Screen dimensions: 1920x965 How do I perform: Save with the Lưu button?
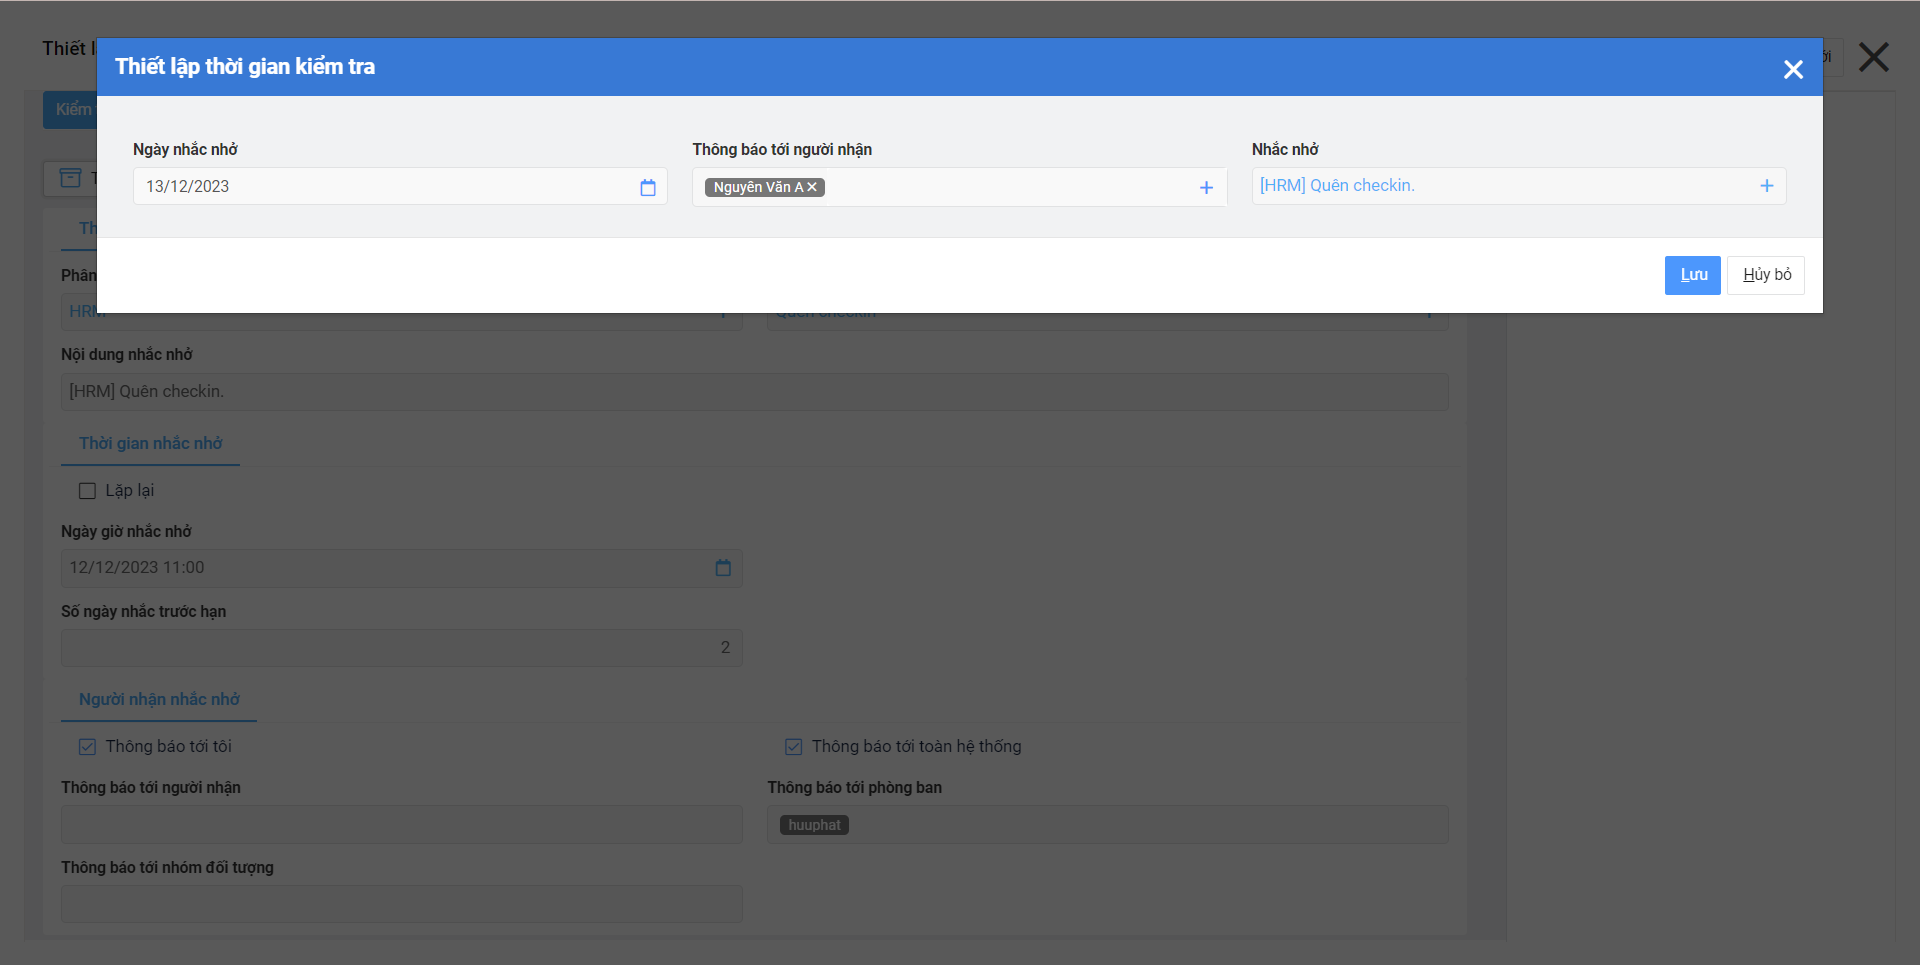pos(1693,275)
